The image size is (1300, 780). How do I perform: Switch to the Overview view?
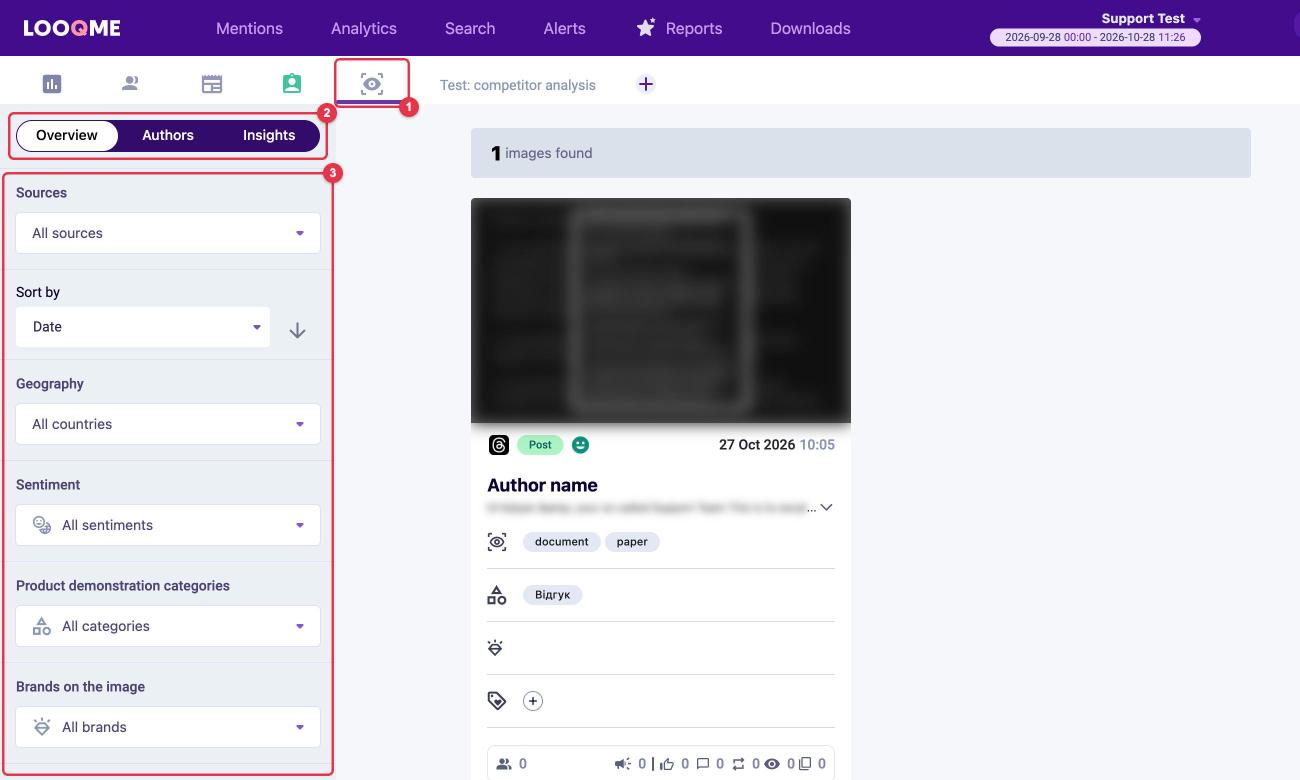(x=67, y=136)
